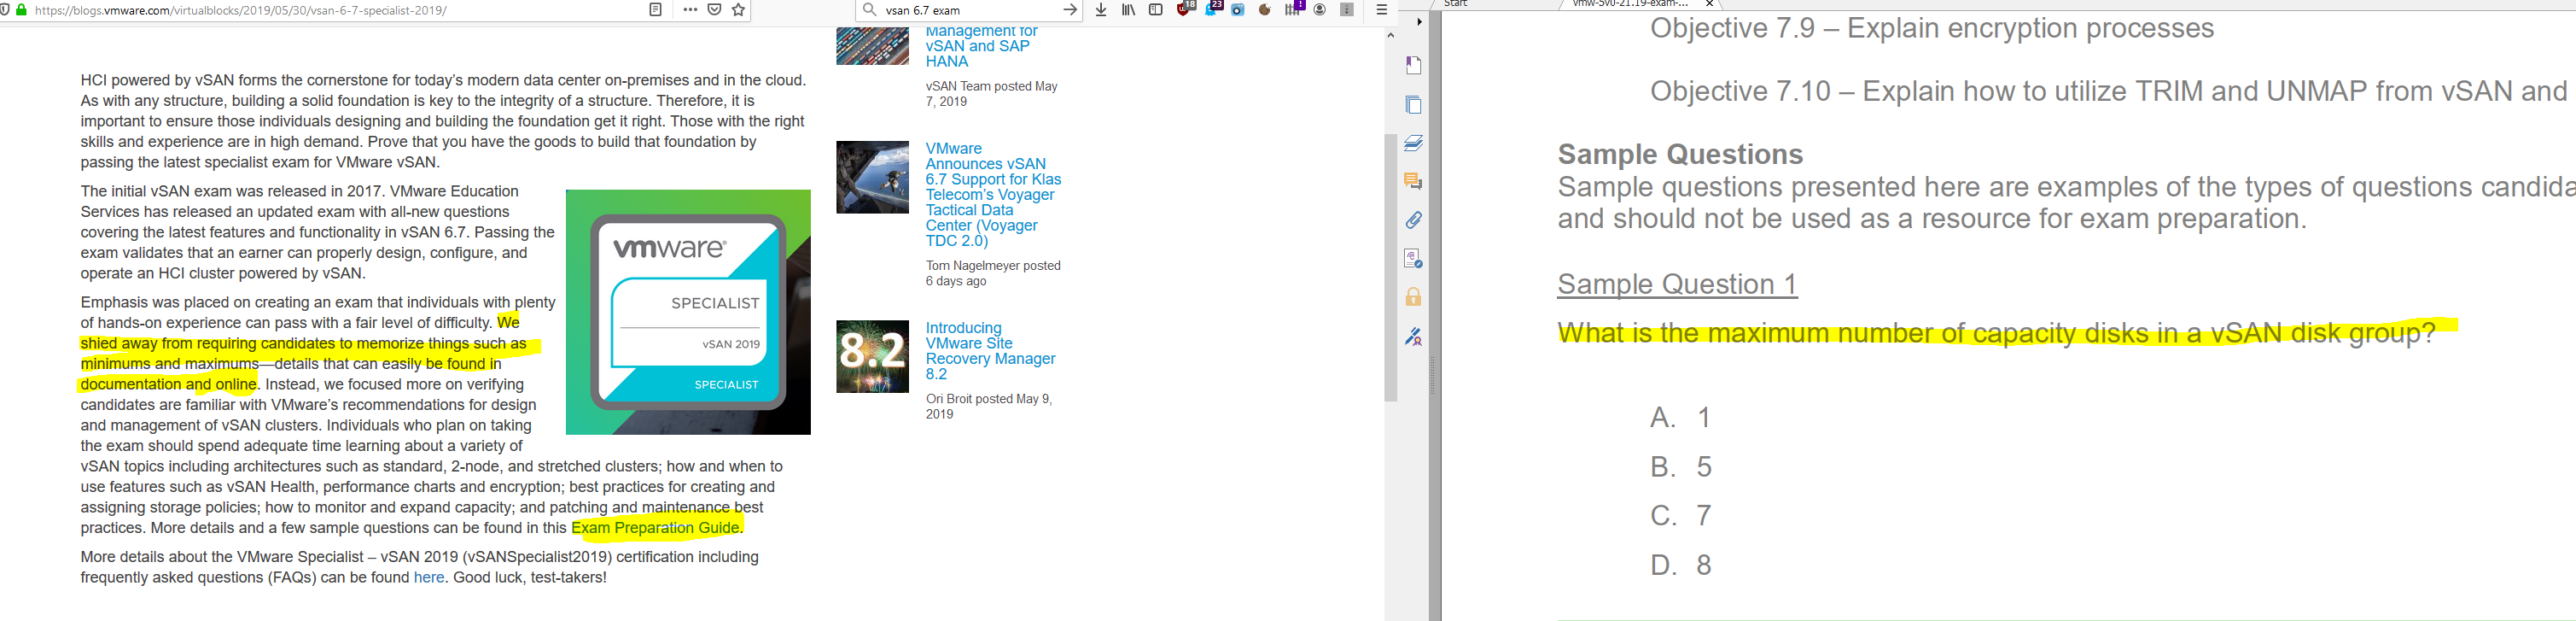This screenshot has height=621, width=2576.
Task: Open the Firefox library icon
Action: 1128,10
